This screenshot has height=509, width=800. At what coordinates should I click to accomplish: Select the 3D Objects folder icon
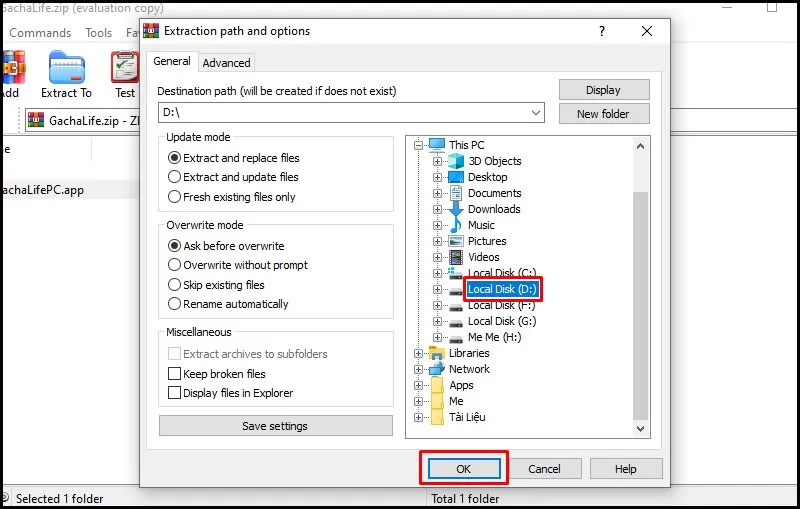pos(456,161)
